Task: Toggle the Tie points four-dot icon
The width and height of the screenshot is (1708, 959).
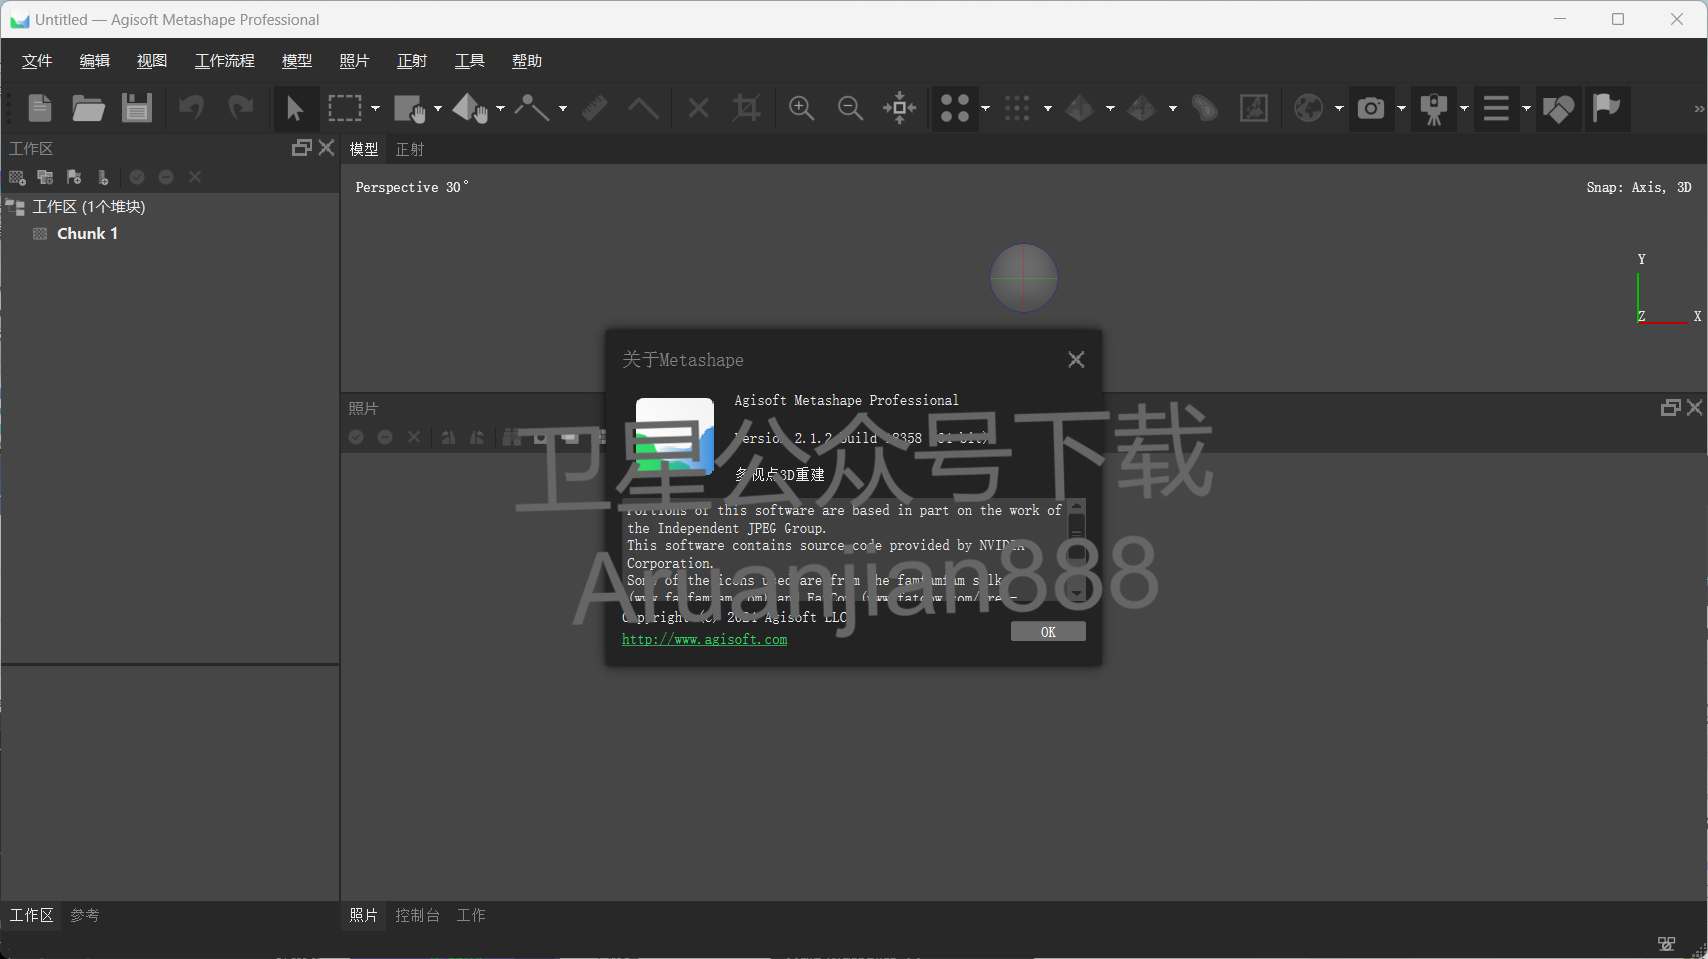Action: click(955, 108)
